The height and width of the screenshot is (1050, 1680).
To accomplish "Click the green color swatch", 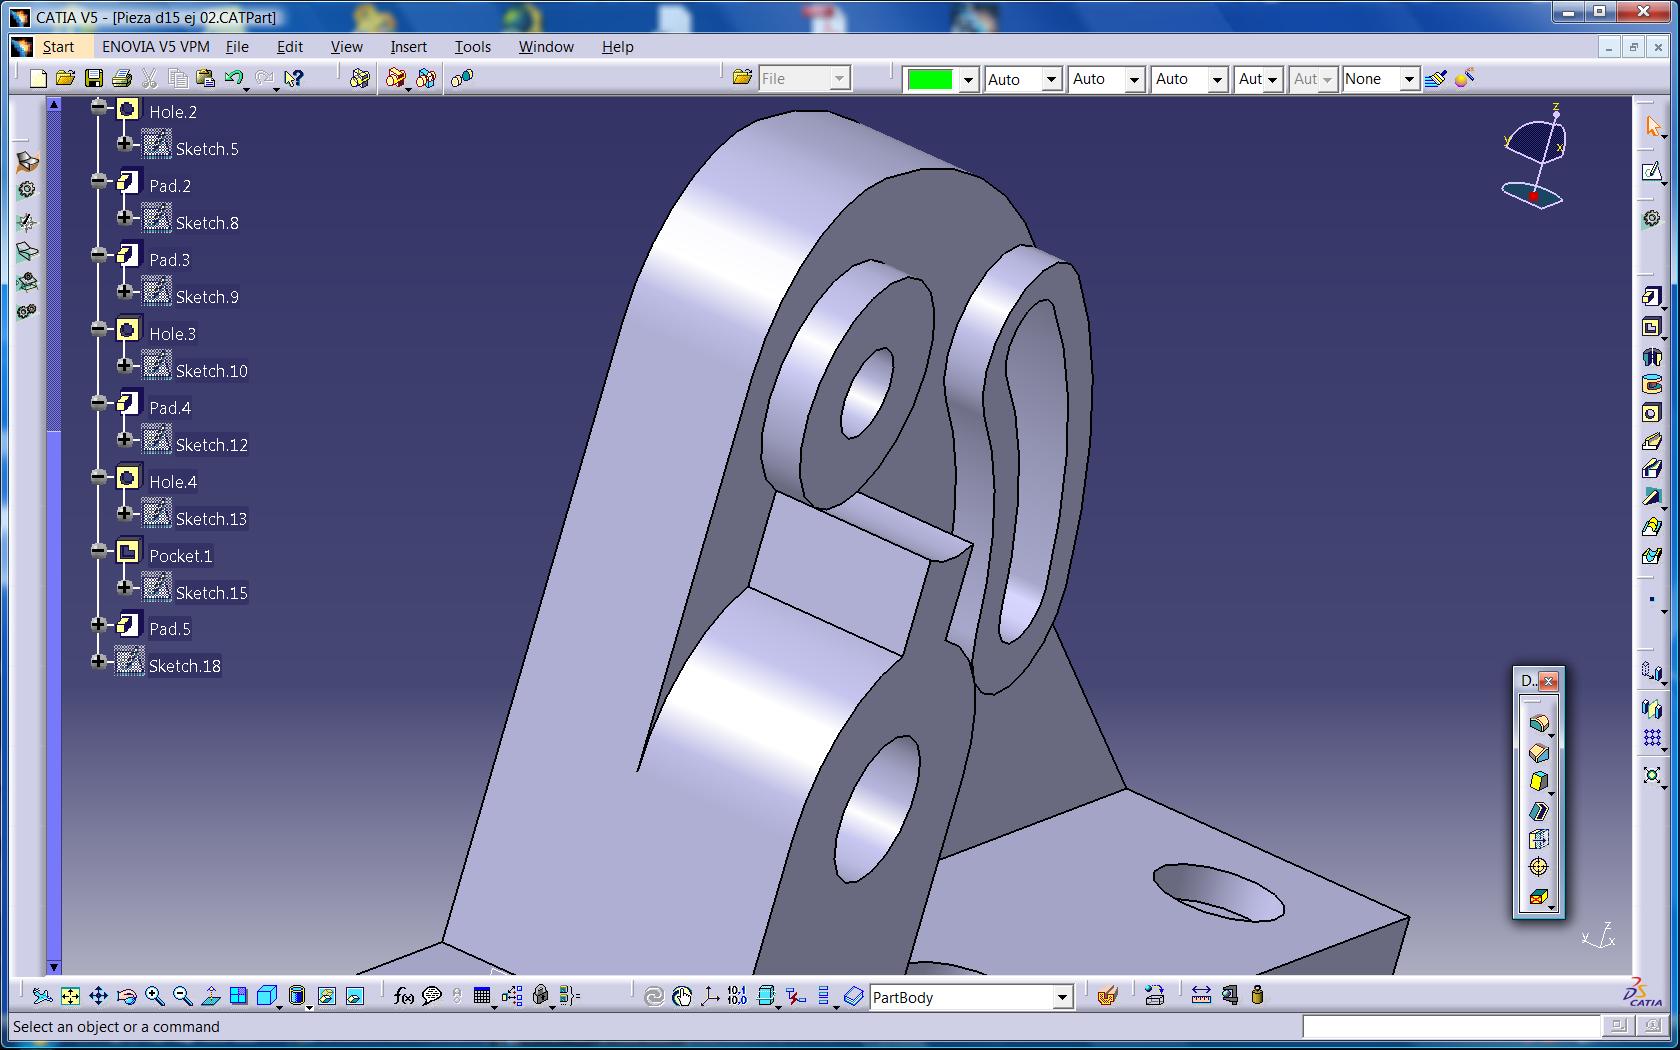I will (930, 79).
